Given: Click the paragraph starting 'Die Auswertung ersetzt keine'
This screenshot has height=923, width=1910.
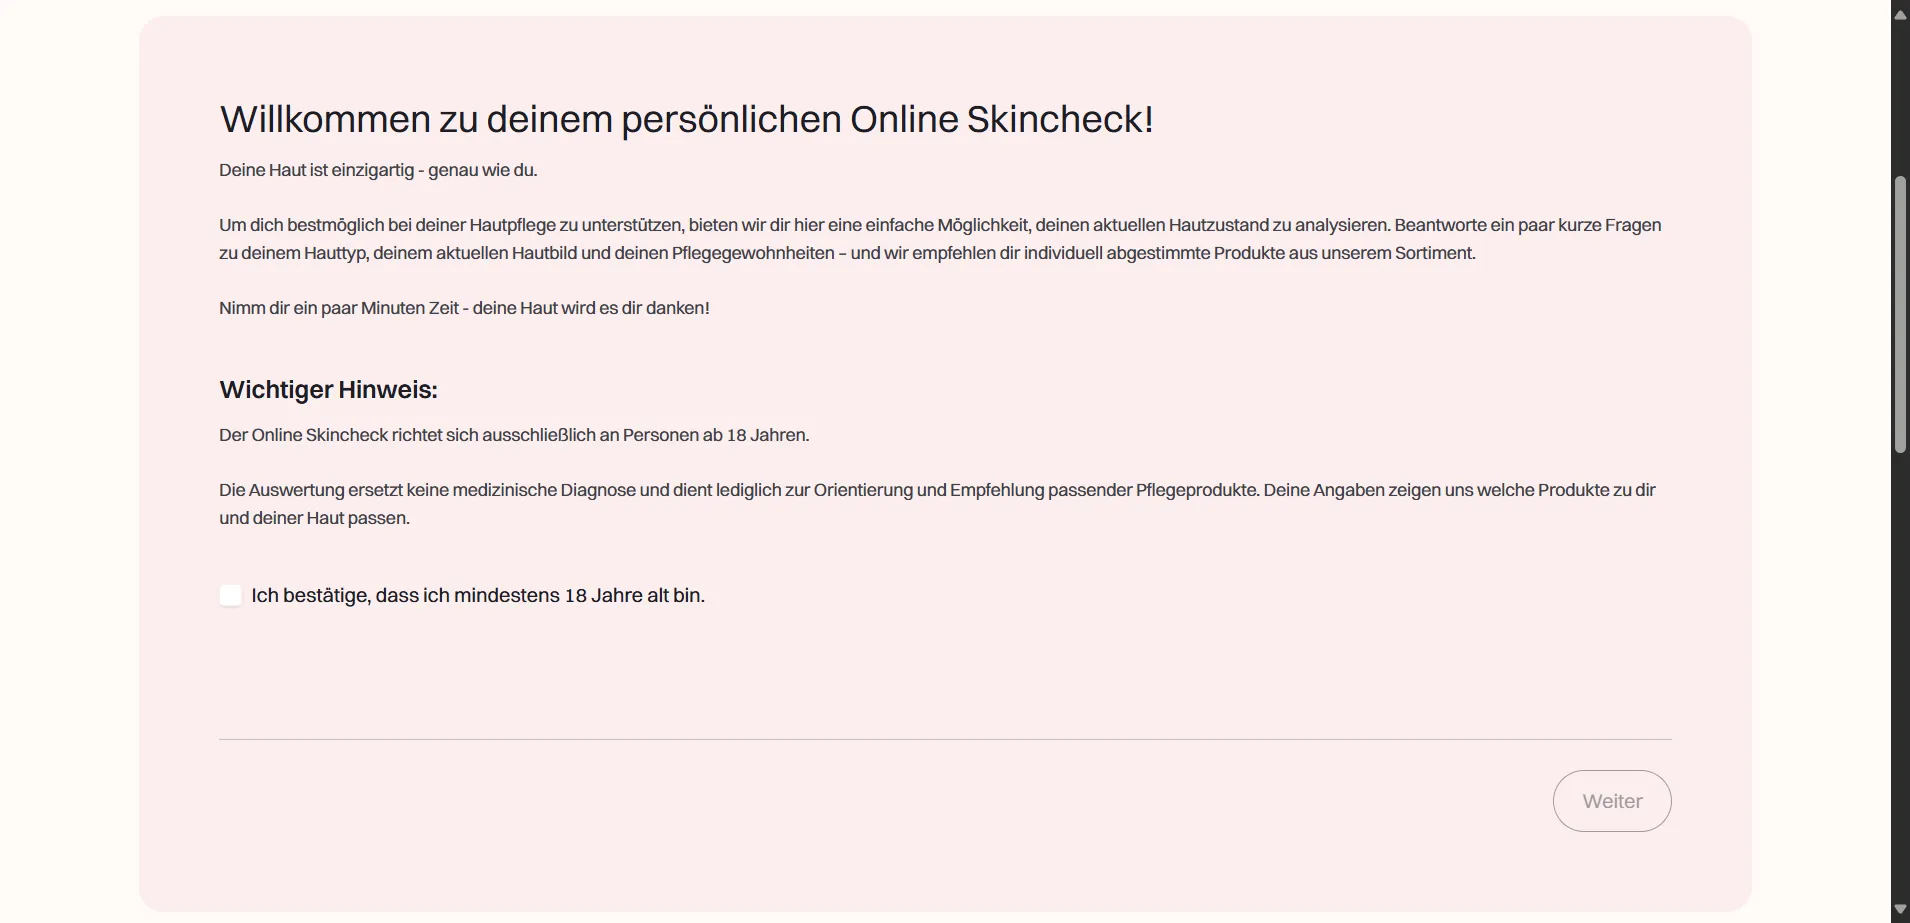Looking at the screenshot, I should (x=937, y=504).
